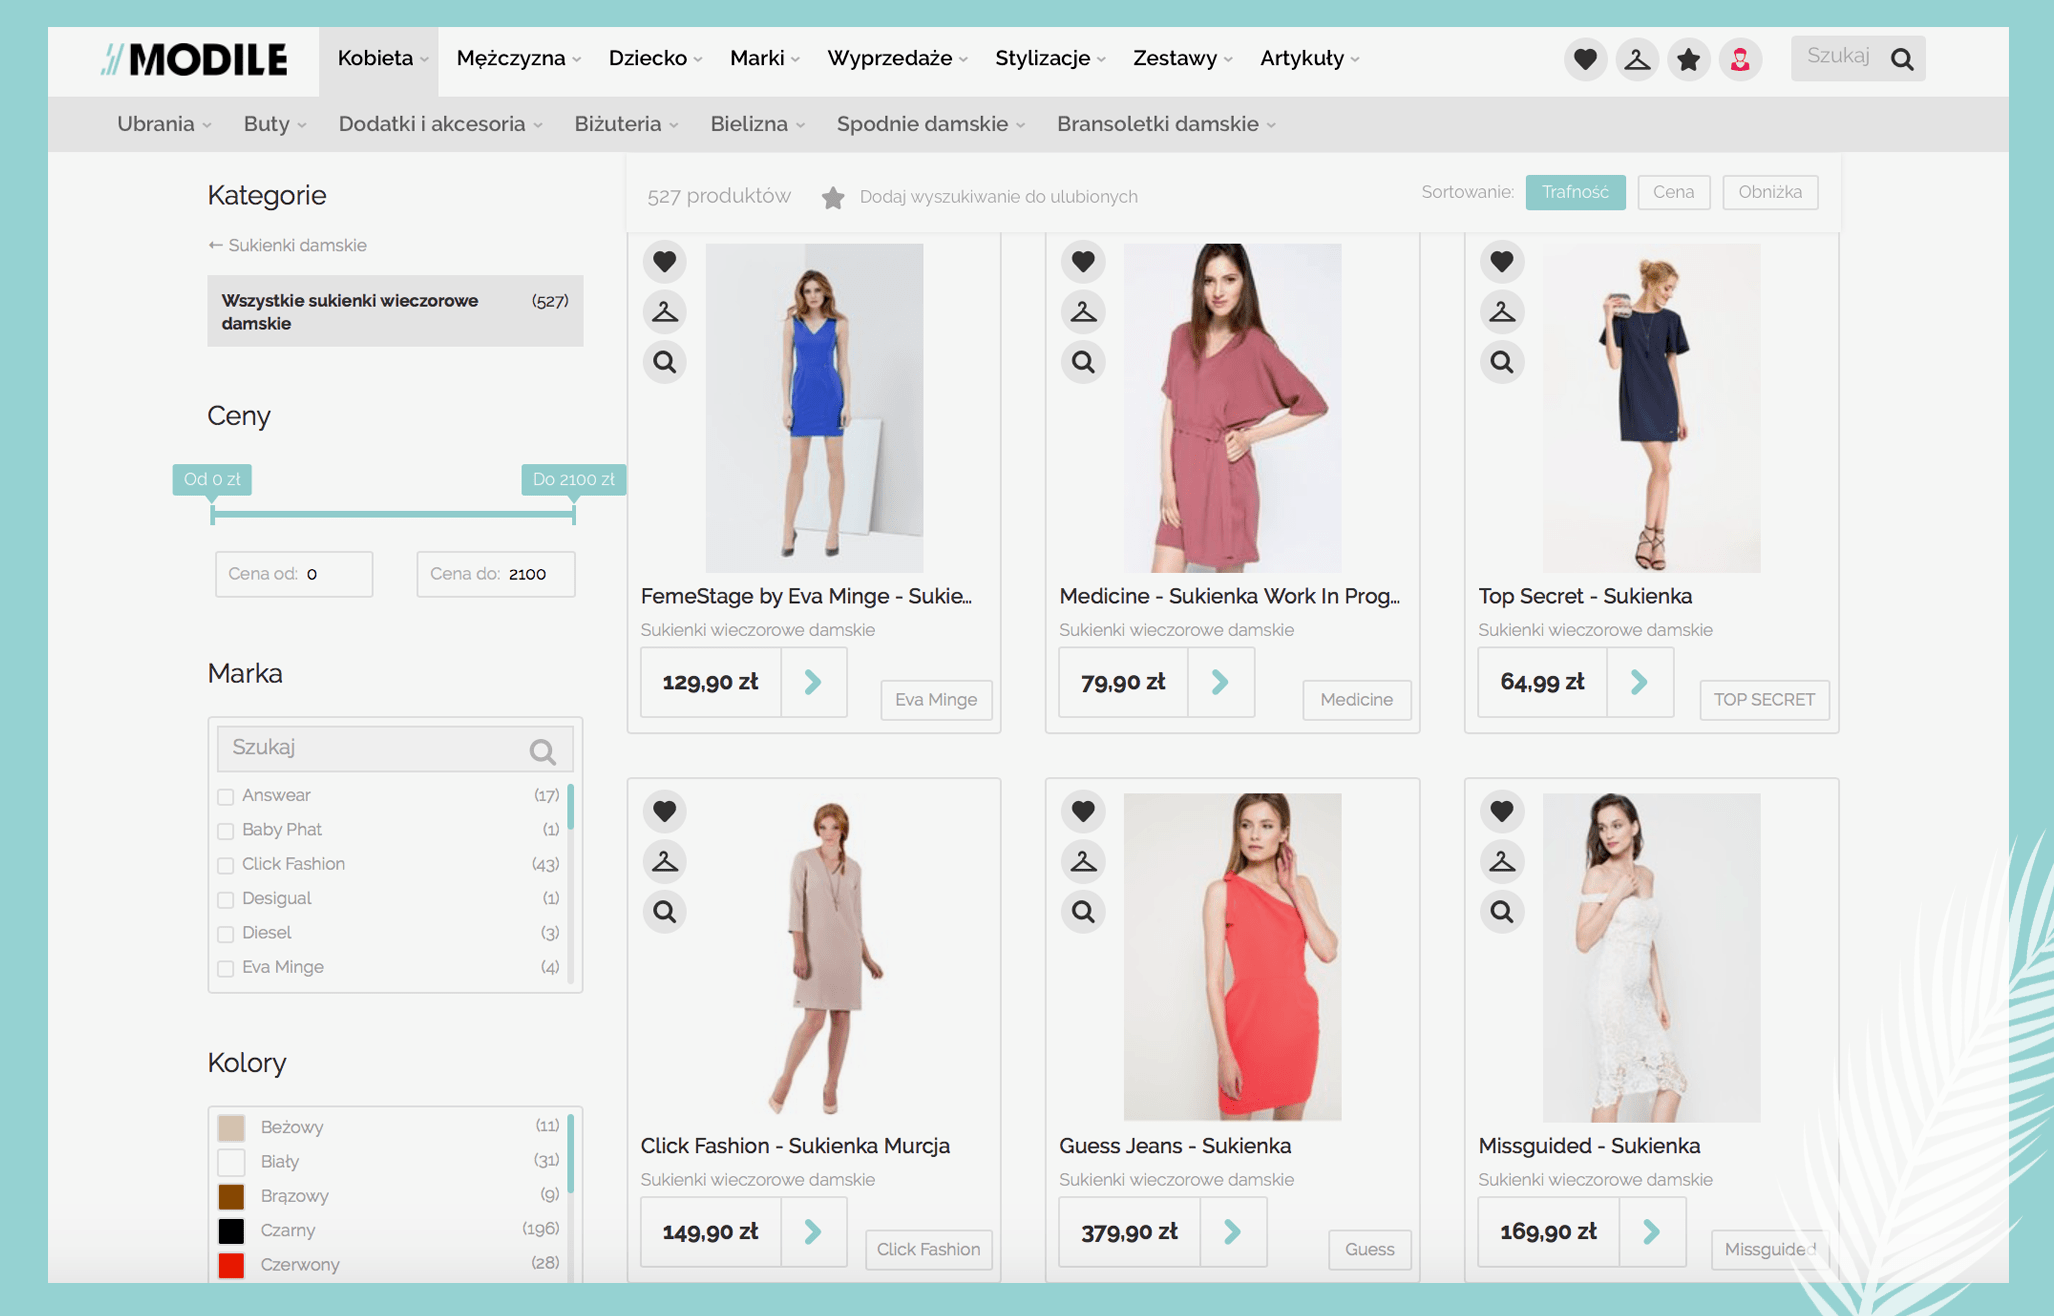Open the Biżuteria submenu

tap(626, 124)
